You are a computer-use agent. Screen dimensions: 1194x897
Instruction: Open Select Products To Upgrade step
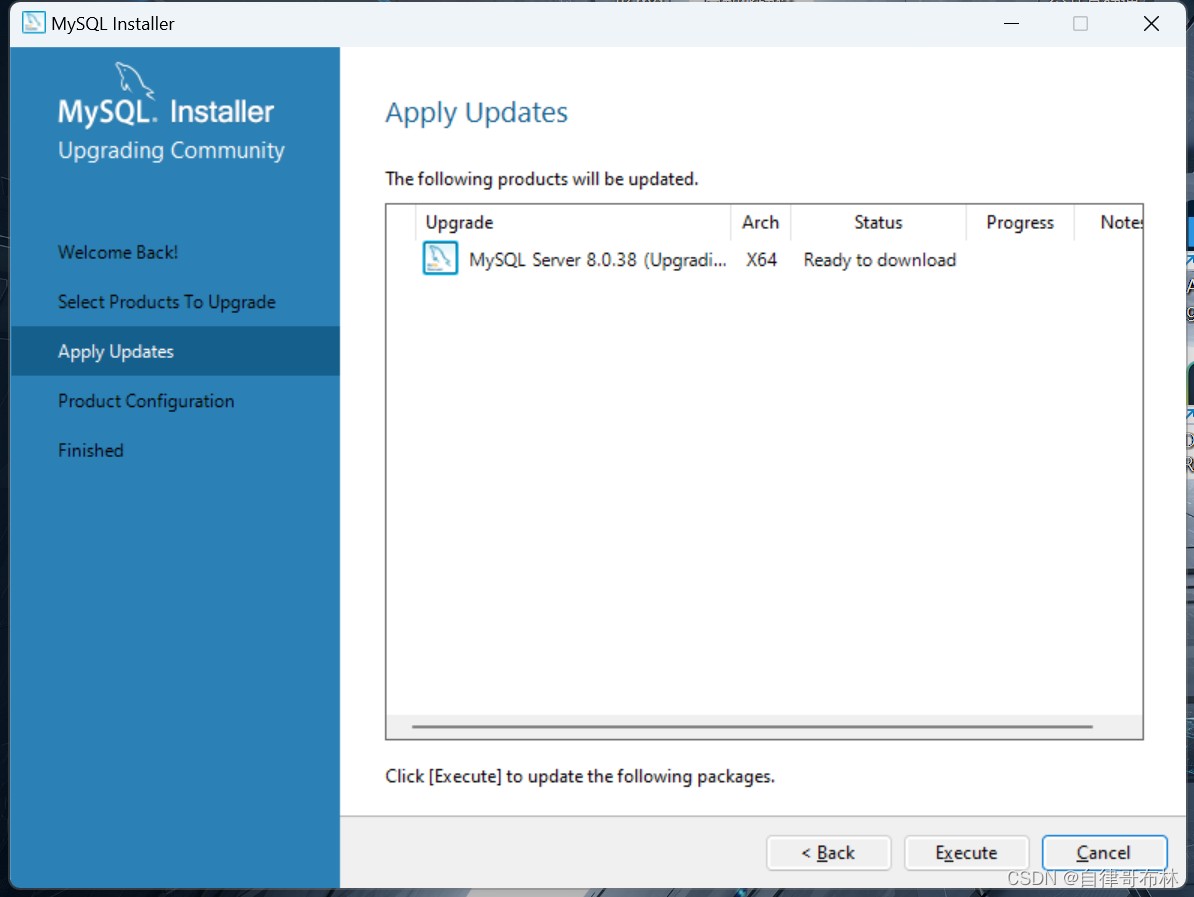167,302
